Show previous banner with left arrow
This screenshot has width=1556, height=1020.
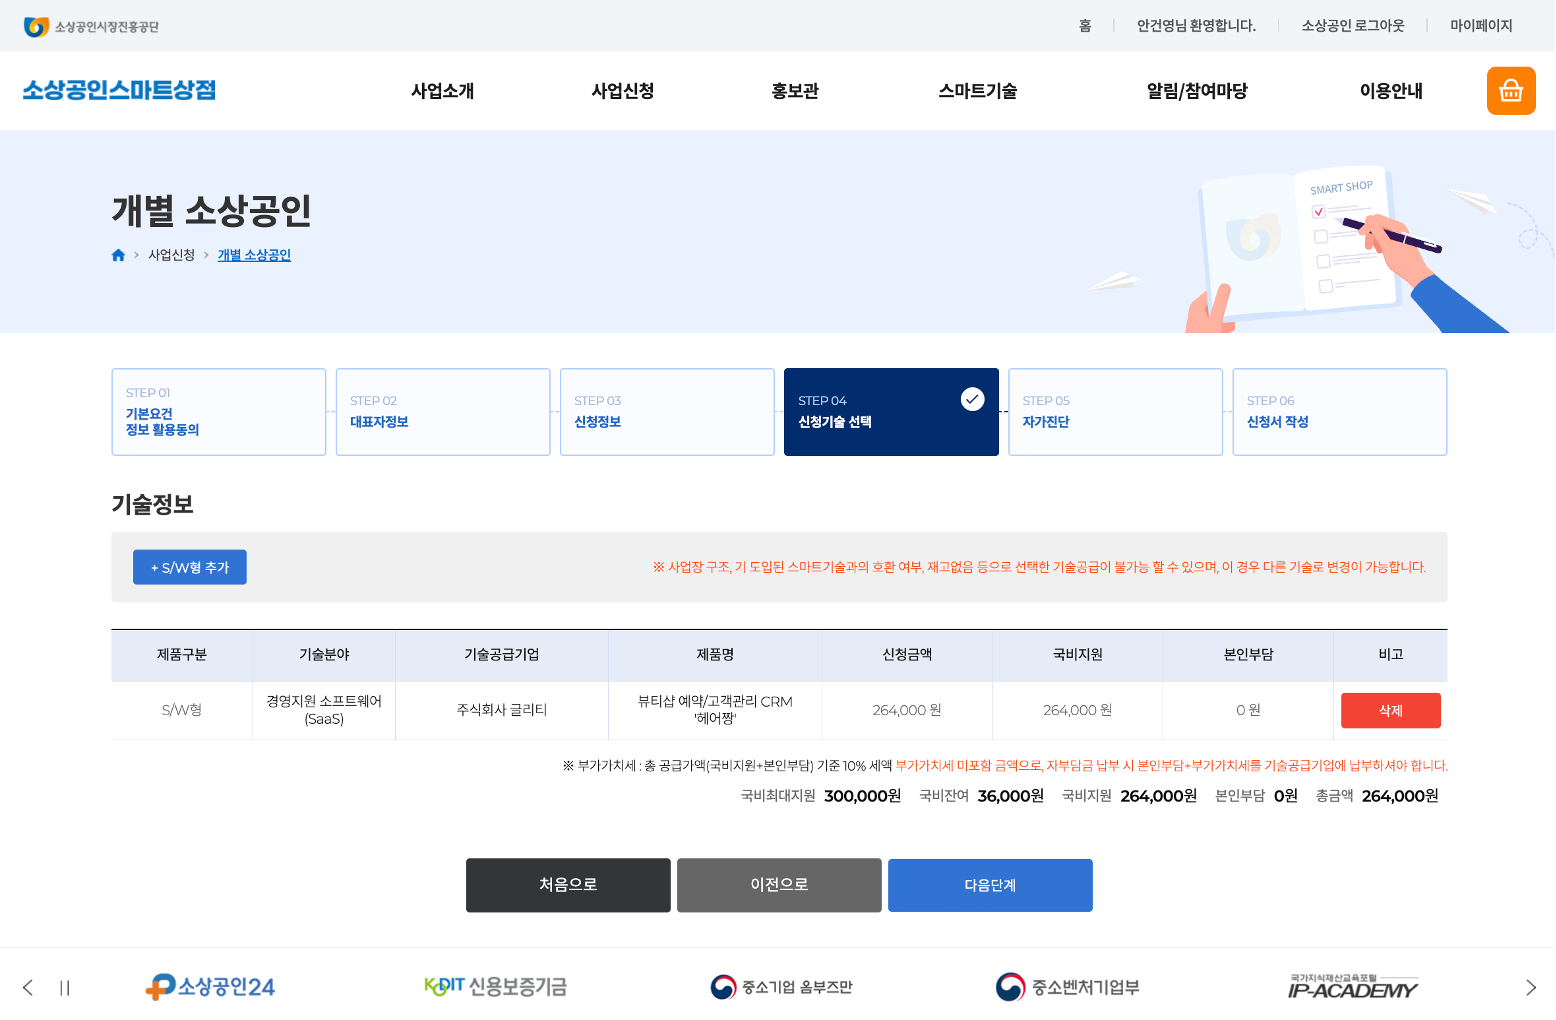(x=28, y=988)
